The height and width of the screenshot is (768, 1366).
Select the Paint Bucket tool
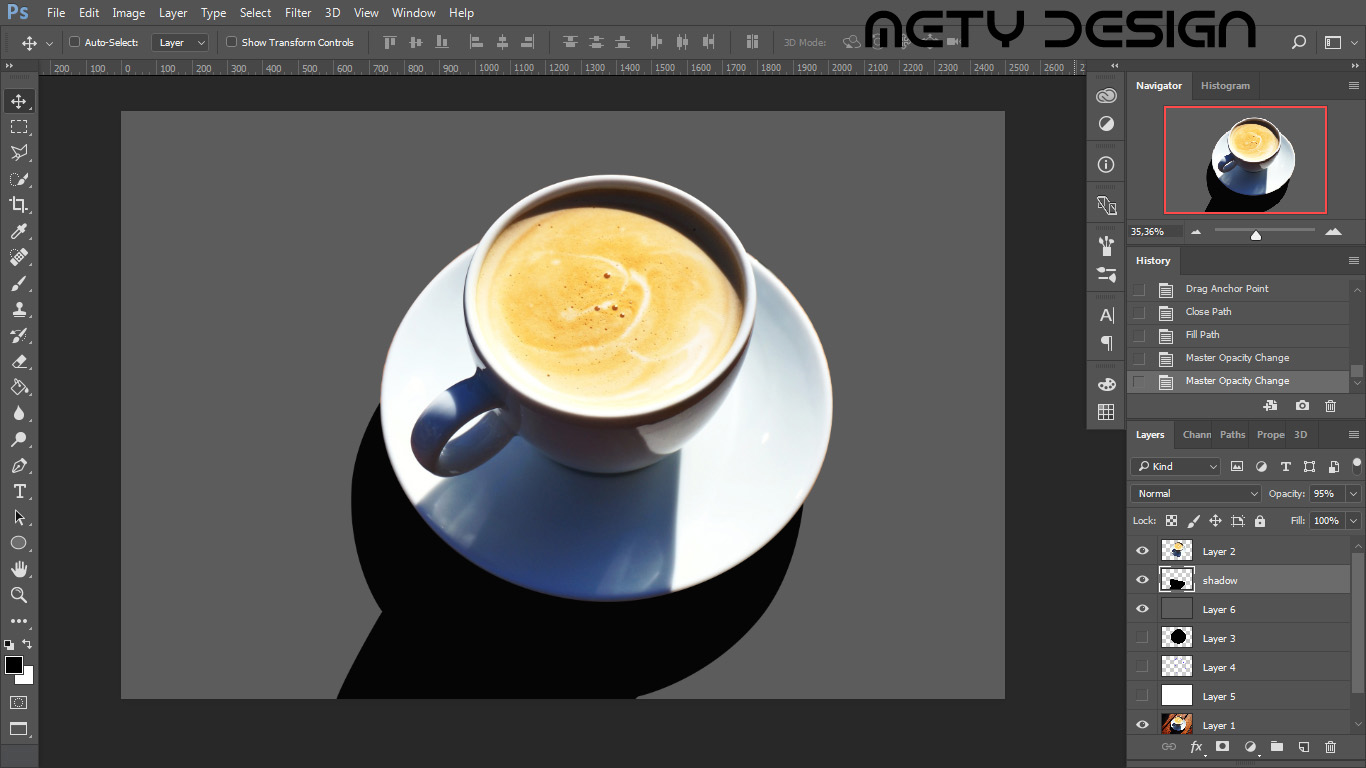[x=19, y=387]
